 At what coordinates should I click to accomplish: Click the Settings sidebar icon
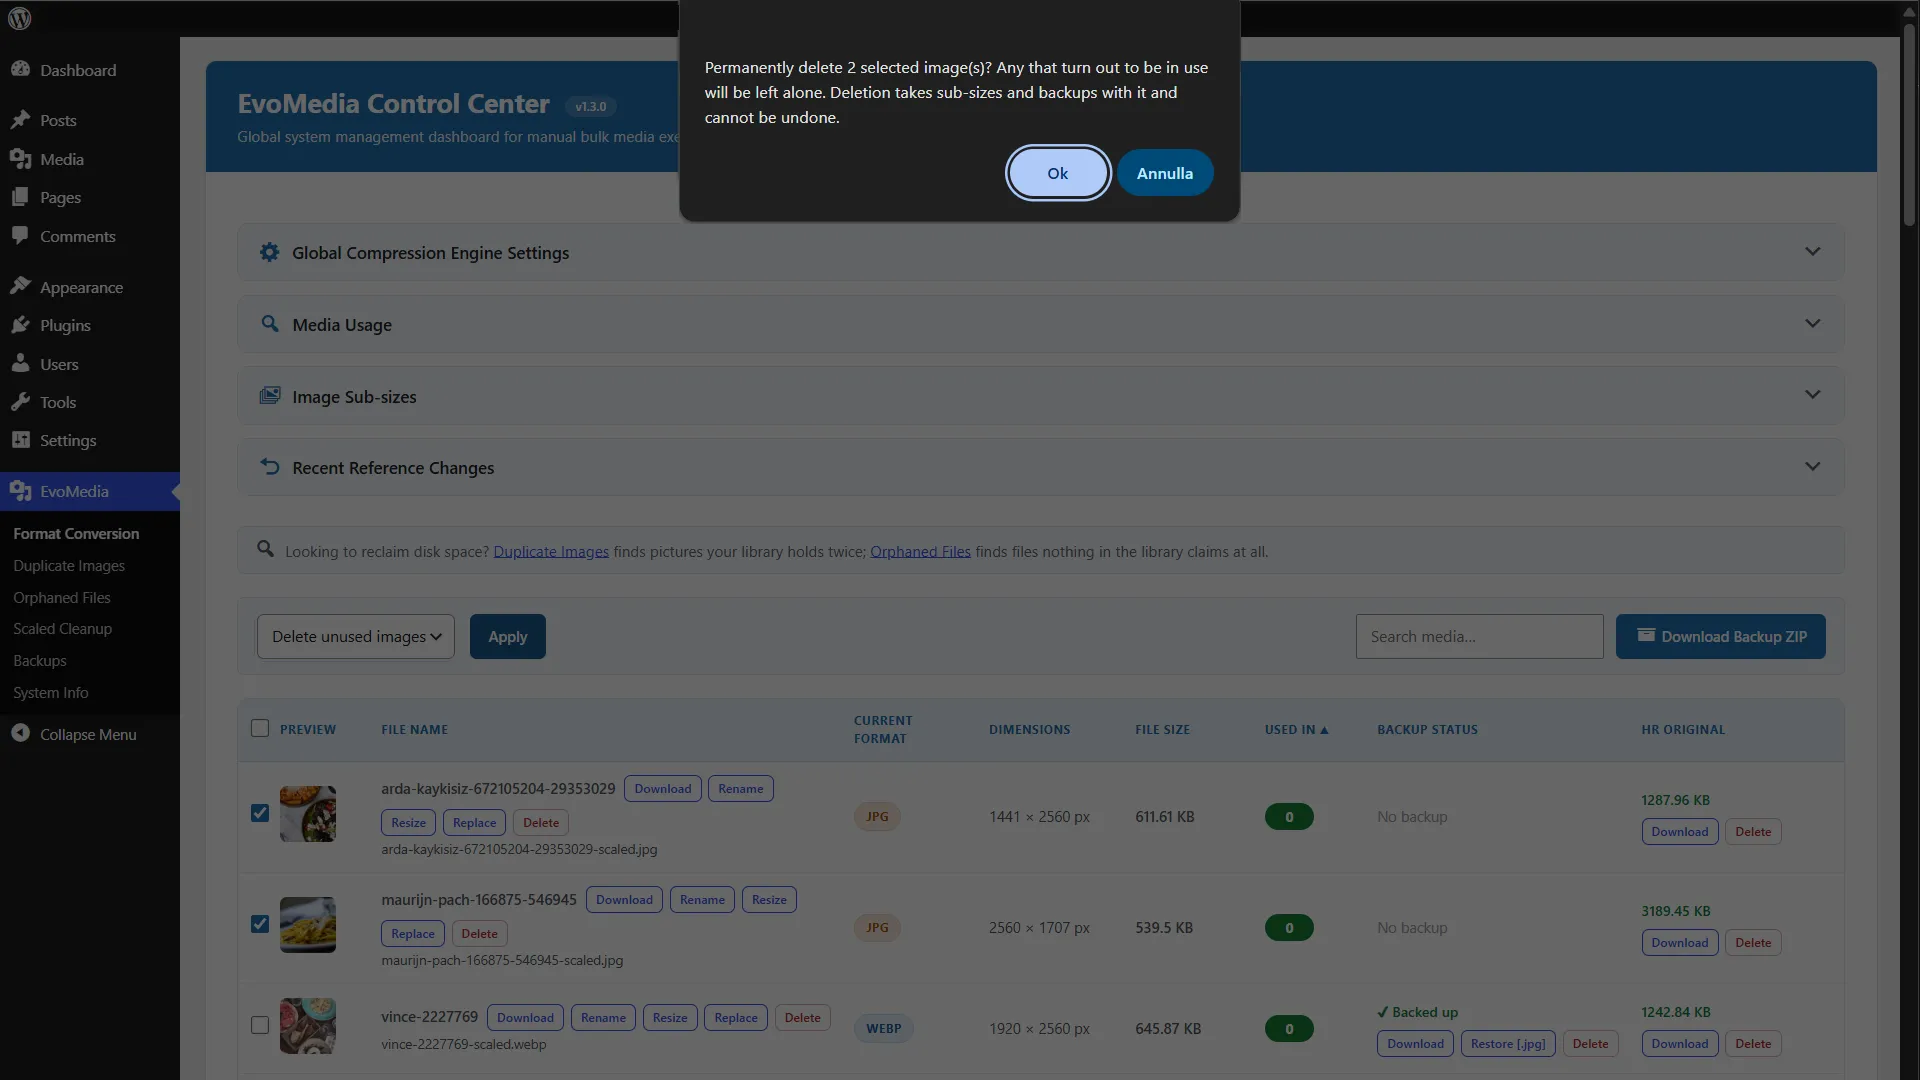point(20,440)
